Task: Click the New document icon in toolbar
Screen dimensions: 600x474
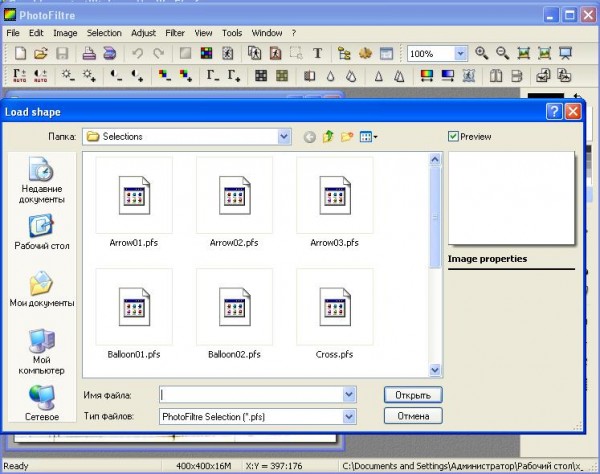Action: click(20, 53)
